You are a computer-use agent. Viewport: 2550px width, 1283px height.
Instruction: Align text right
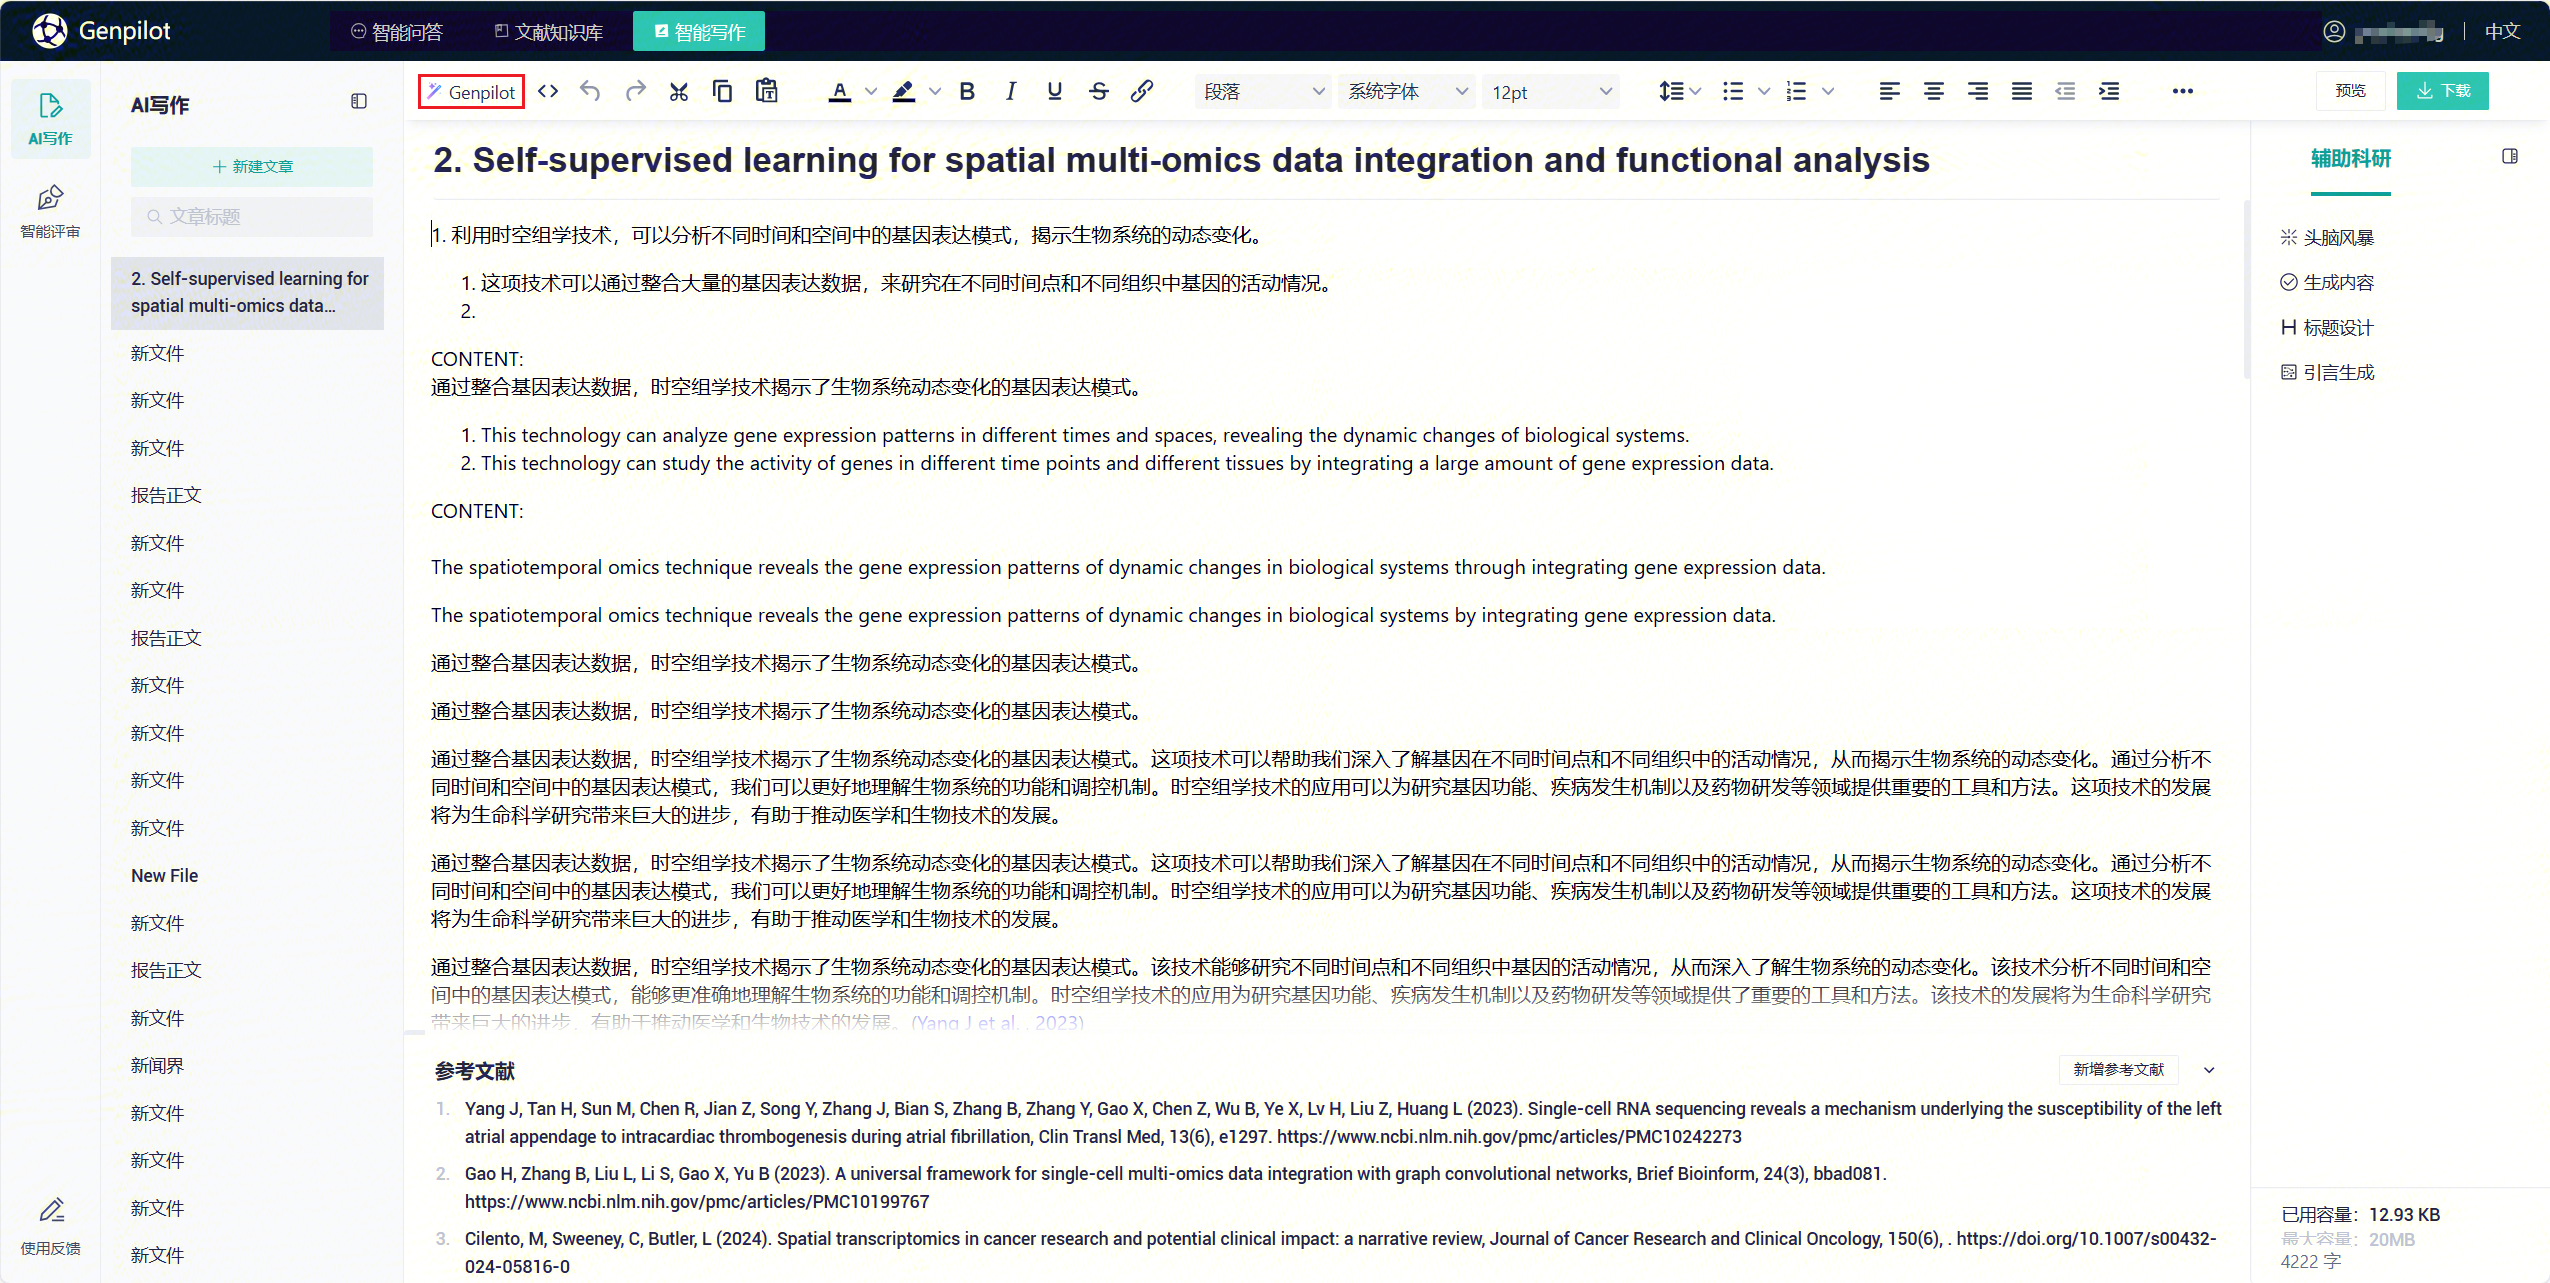tap(1978, 92)
